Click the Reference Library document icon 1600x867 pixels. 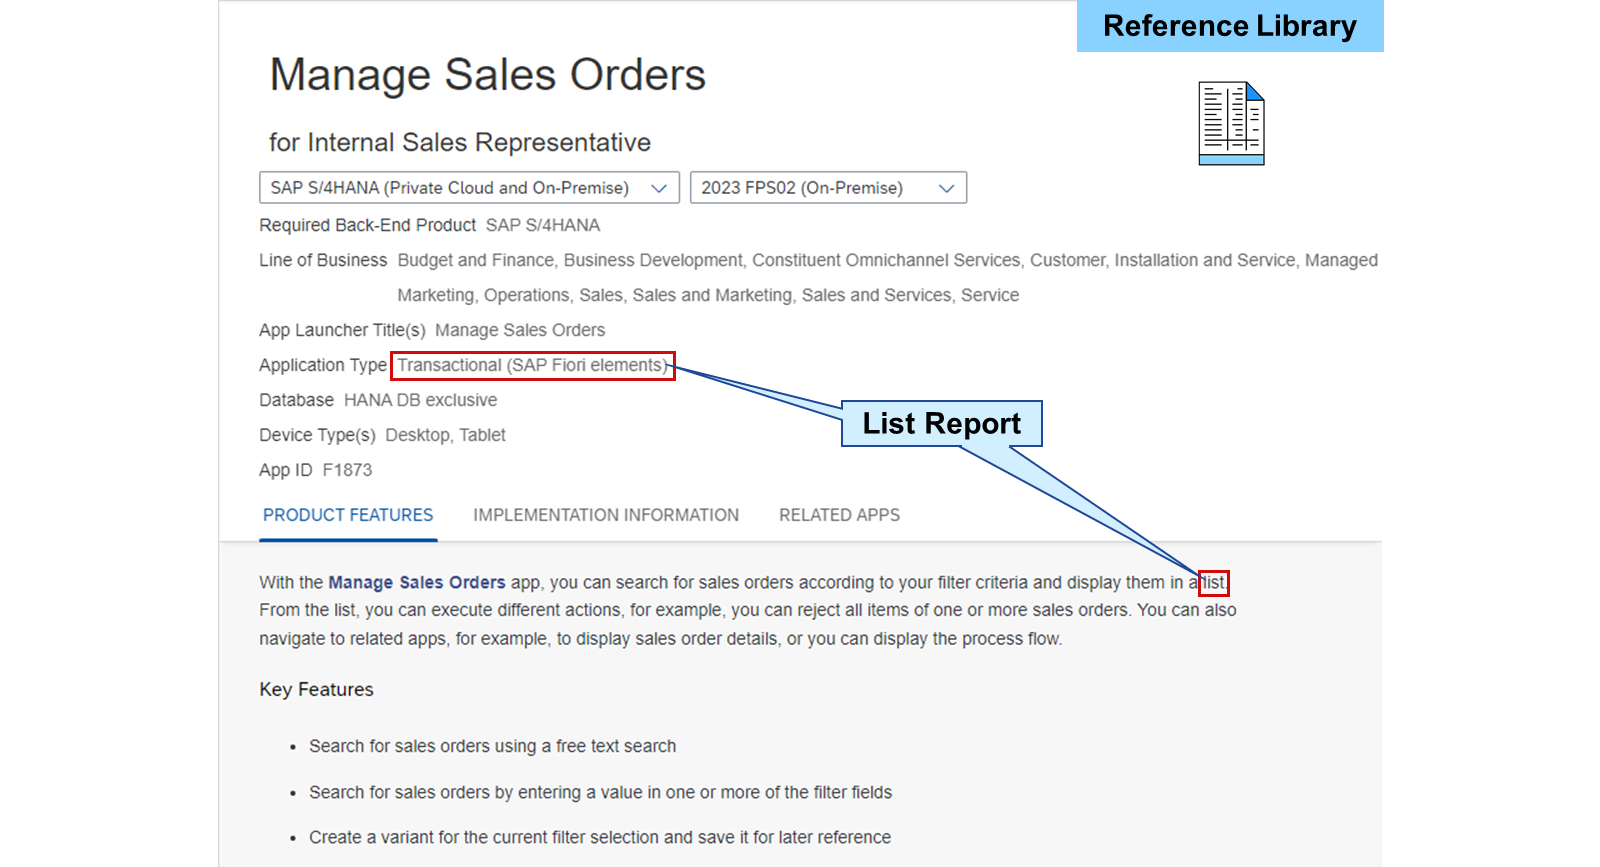(1231, 123)
